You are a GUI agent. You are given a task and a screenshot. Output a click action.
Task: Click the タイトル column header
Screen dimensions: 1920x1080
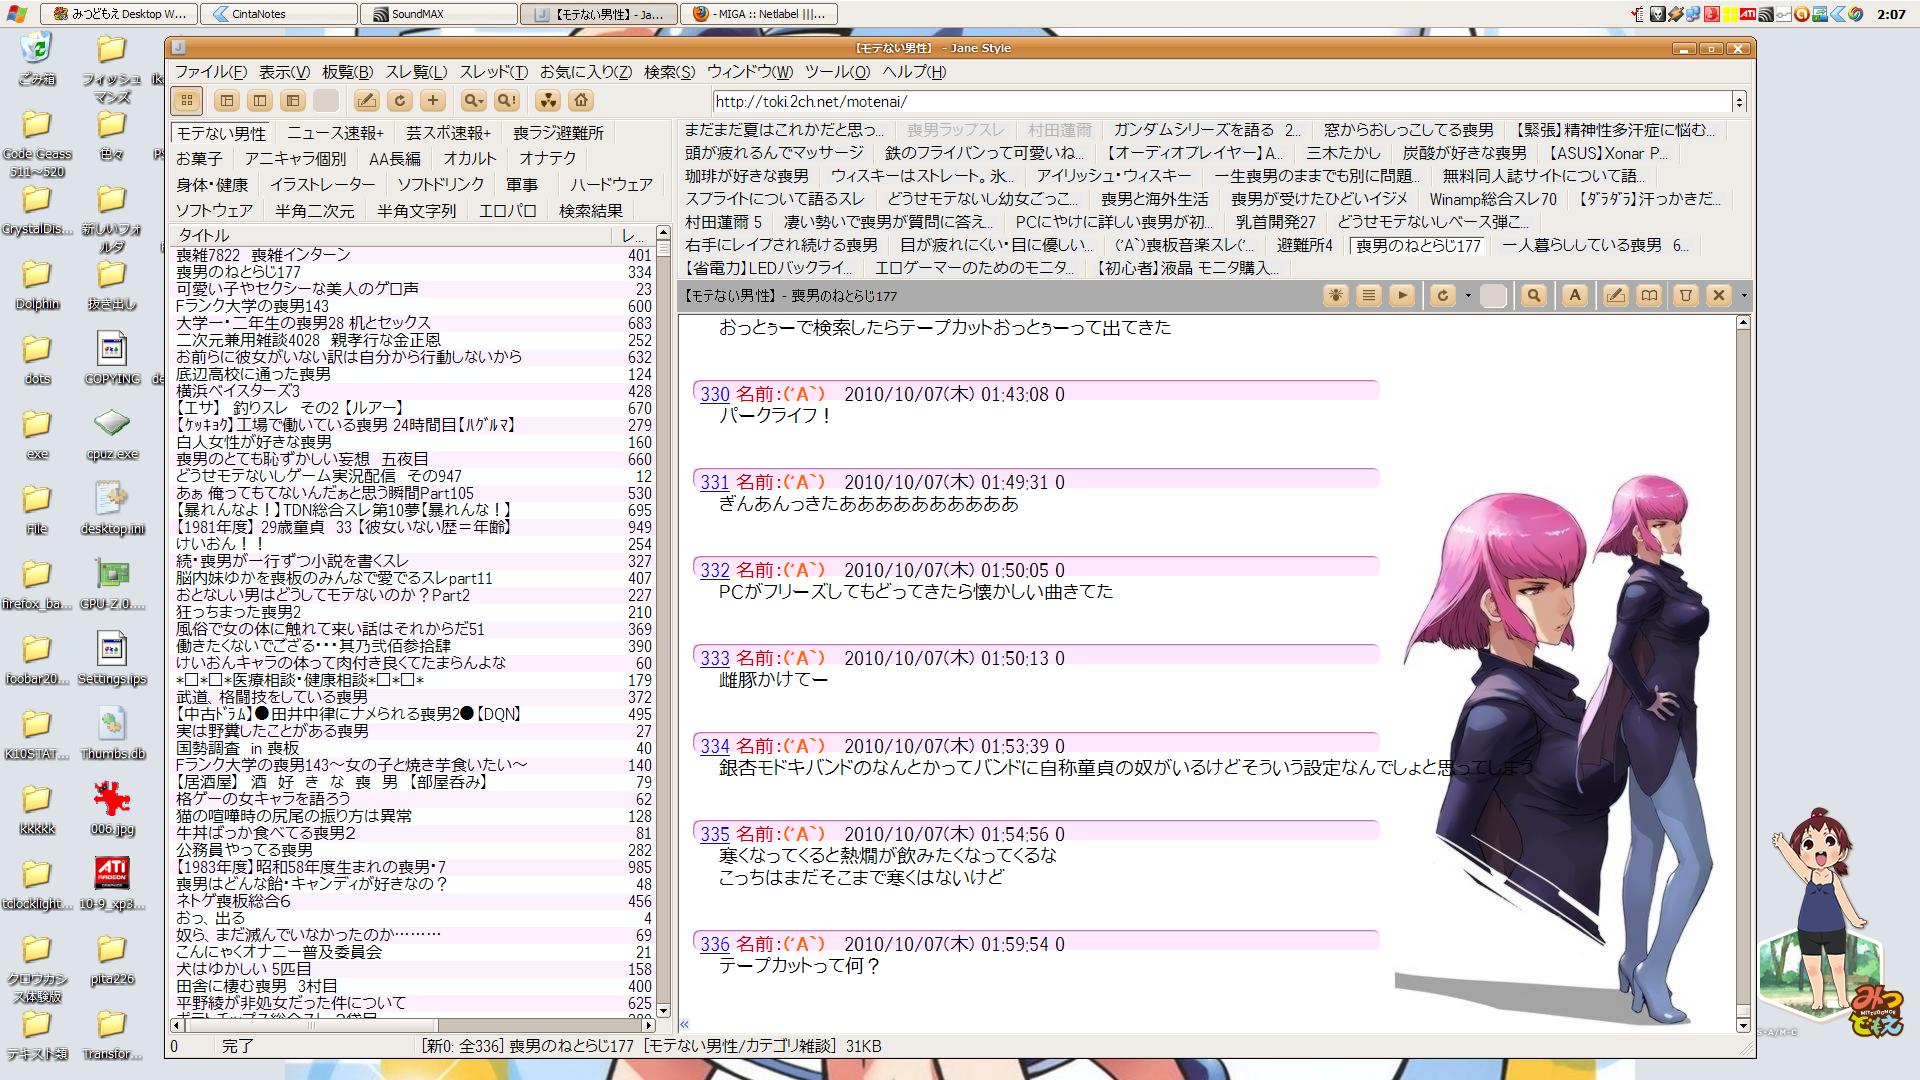(391, 235)
